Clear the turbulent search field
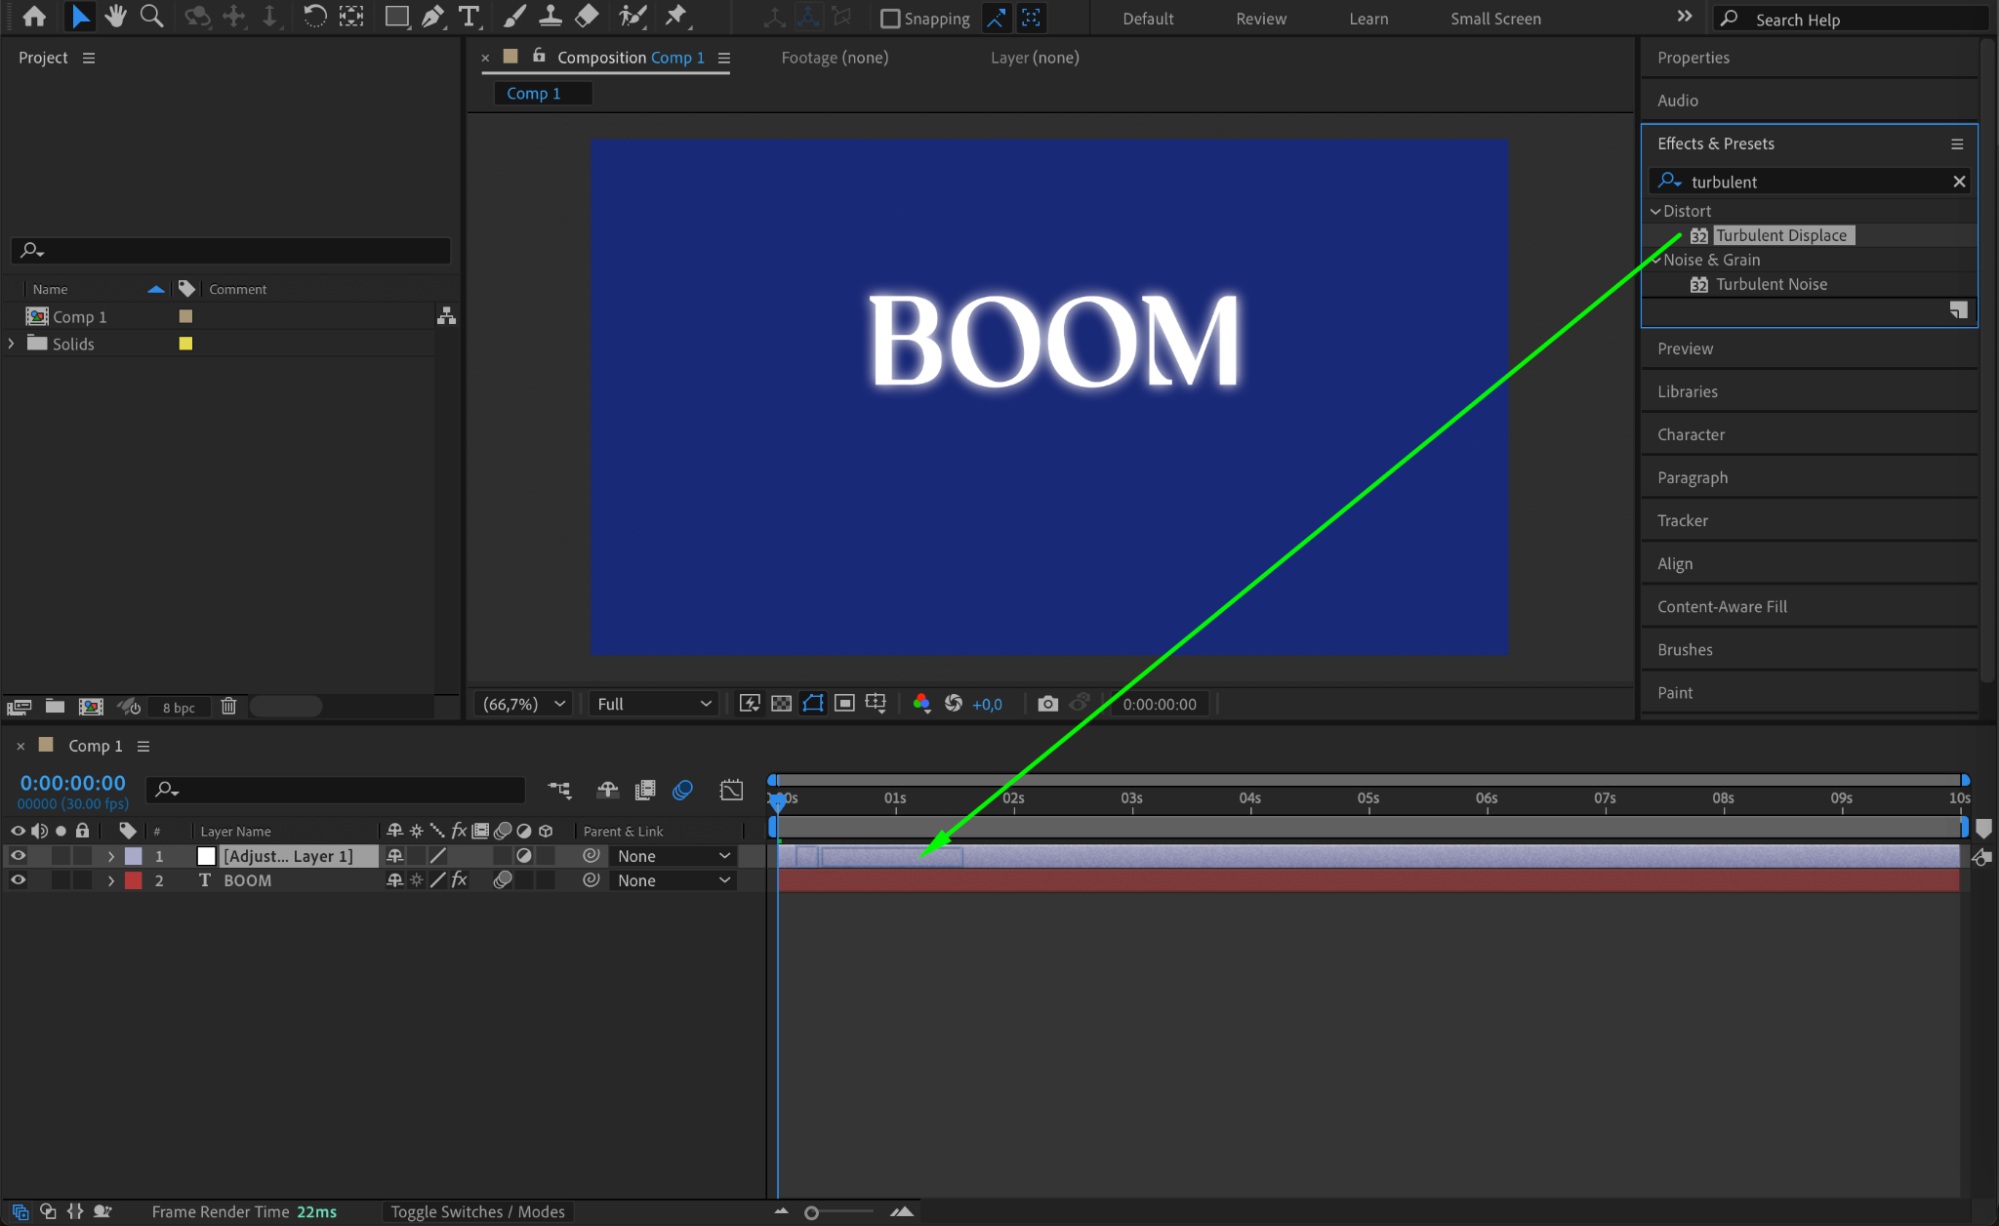 pos(1958,181)
